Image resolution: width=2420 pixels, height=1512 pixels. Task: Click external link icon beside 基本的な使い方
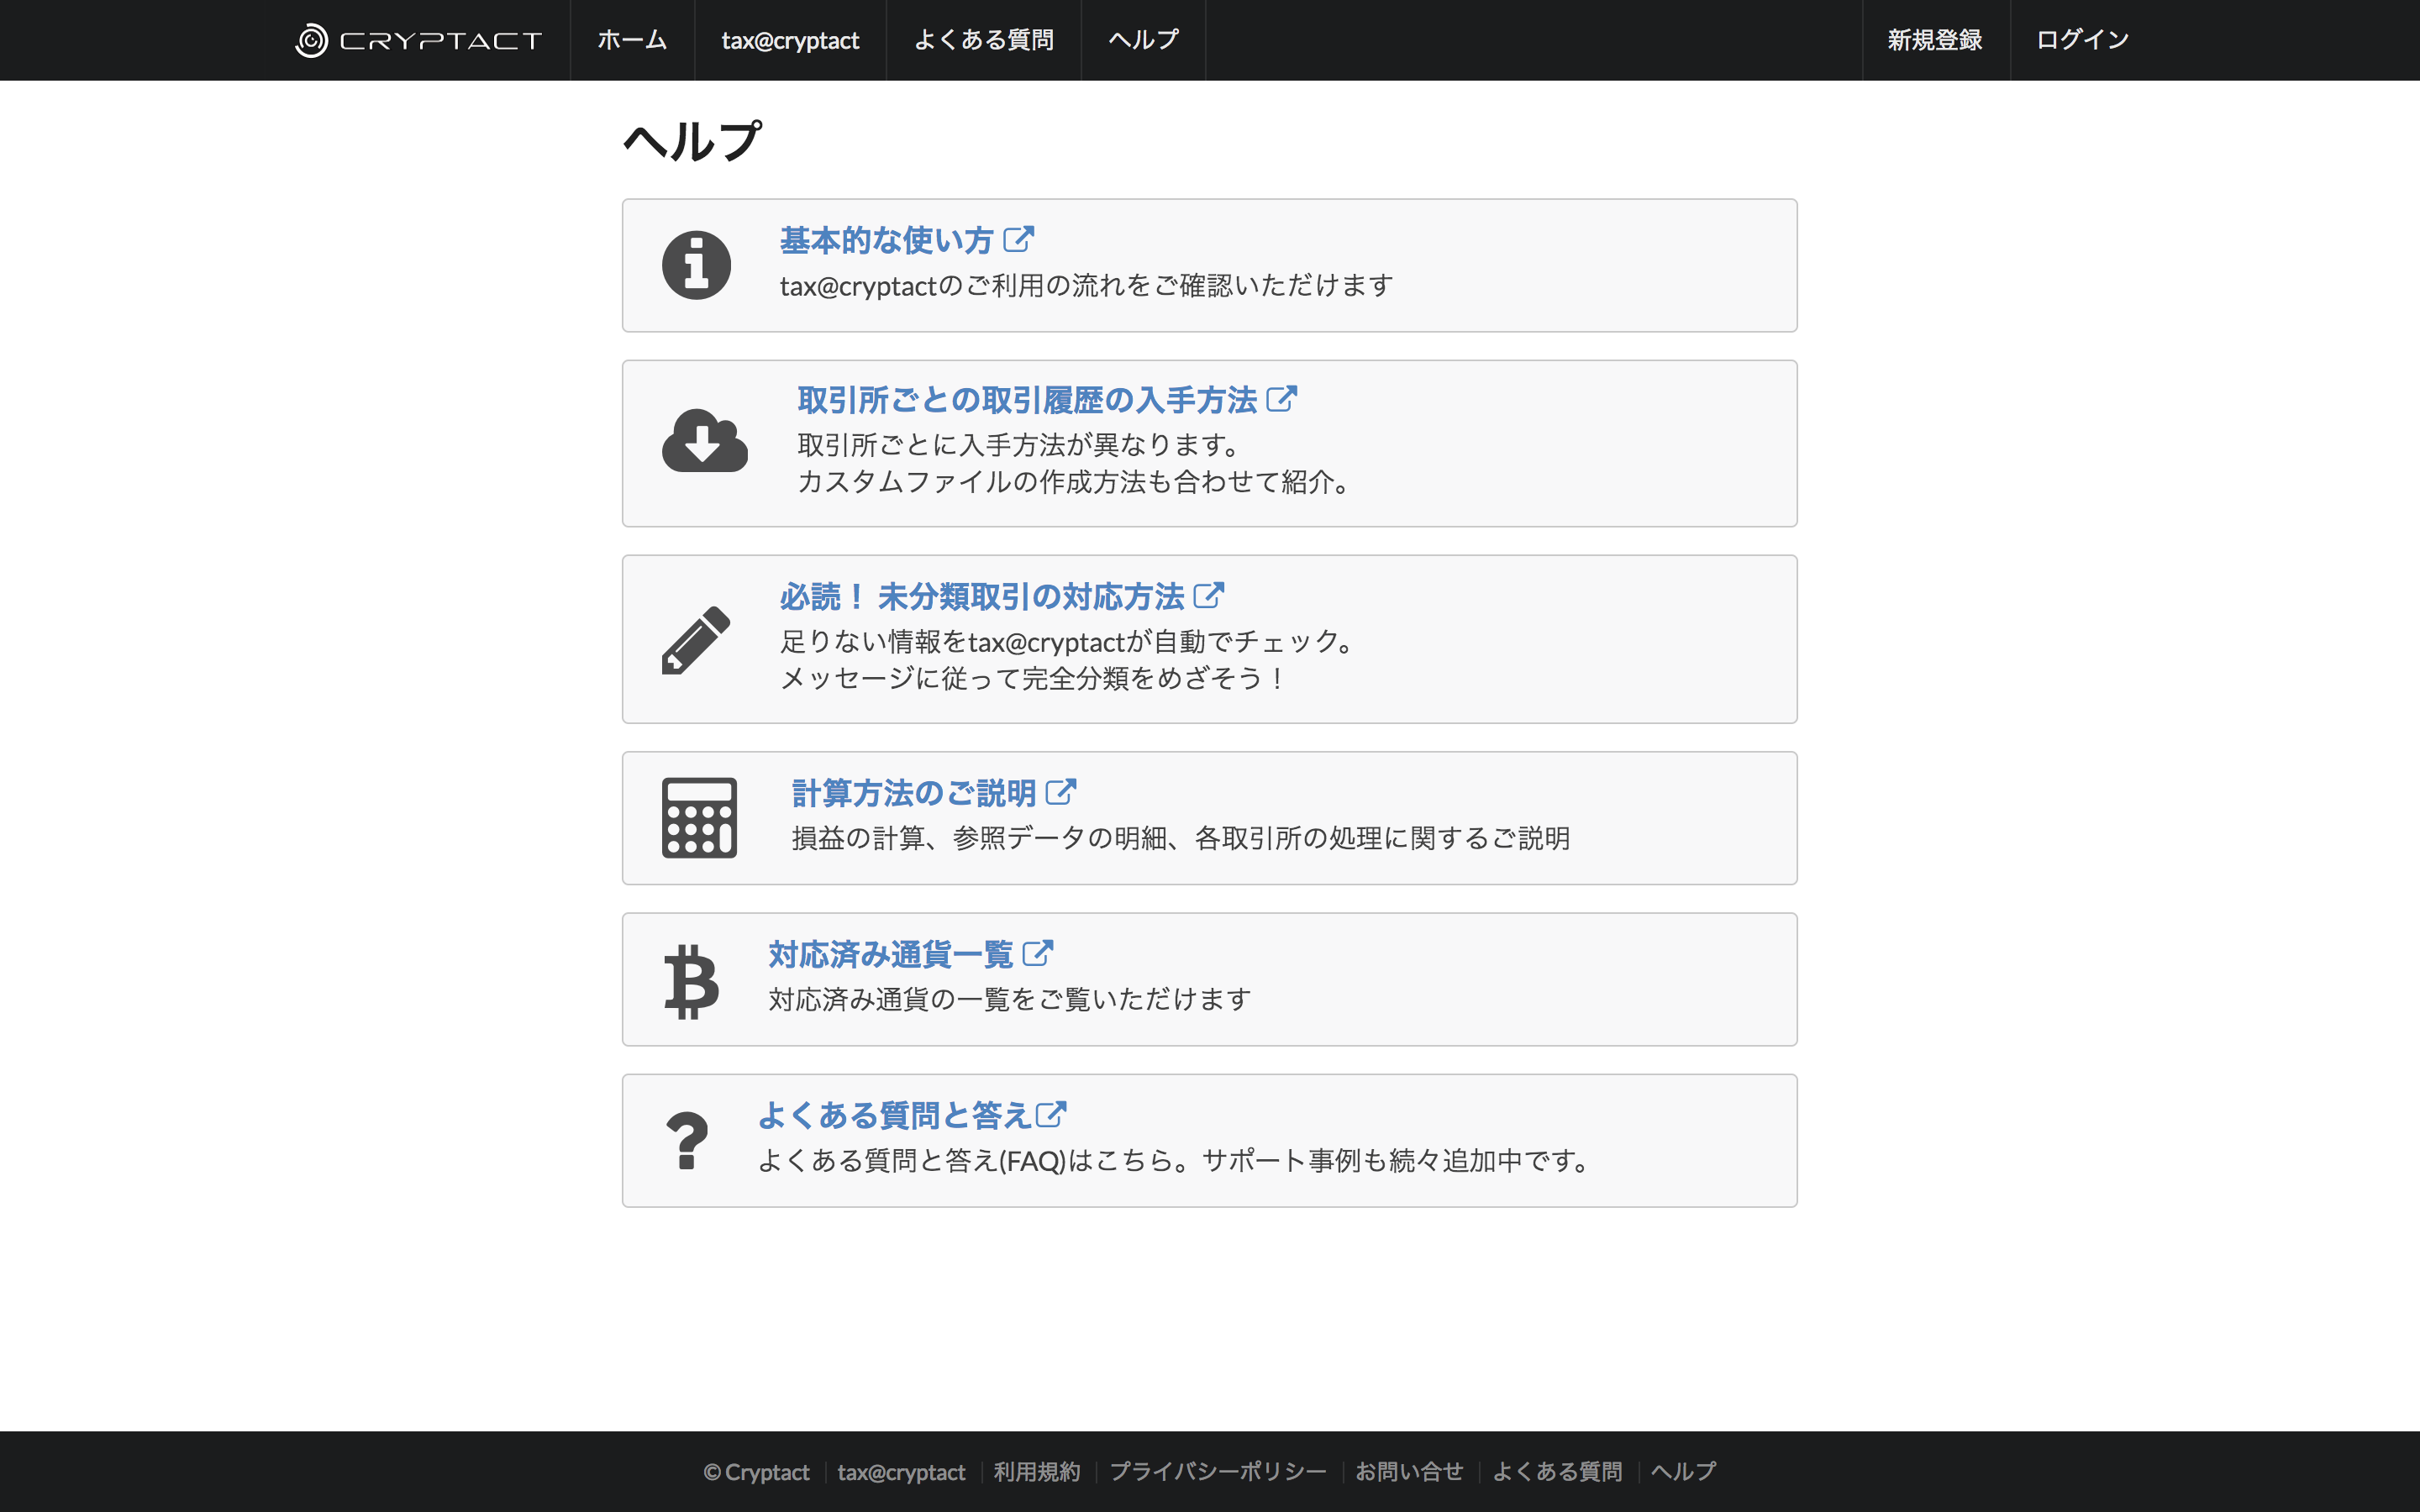(1018, 240)
